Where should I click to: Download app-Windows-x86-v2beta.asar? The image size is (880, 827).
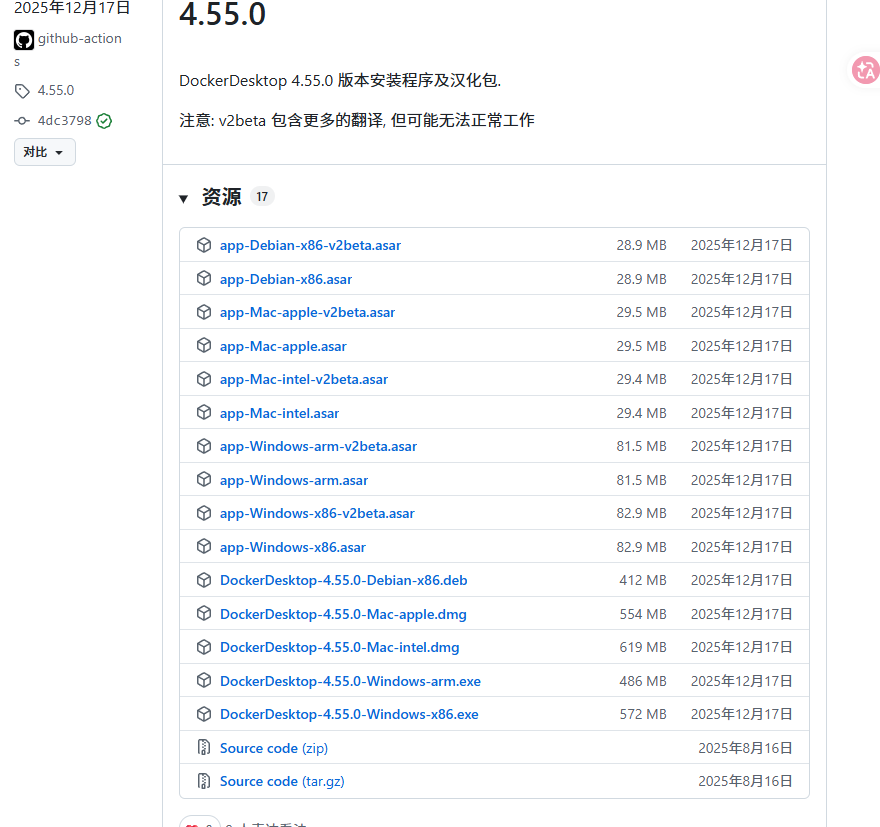(317, 513)
